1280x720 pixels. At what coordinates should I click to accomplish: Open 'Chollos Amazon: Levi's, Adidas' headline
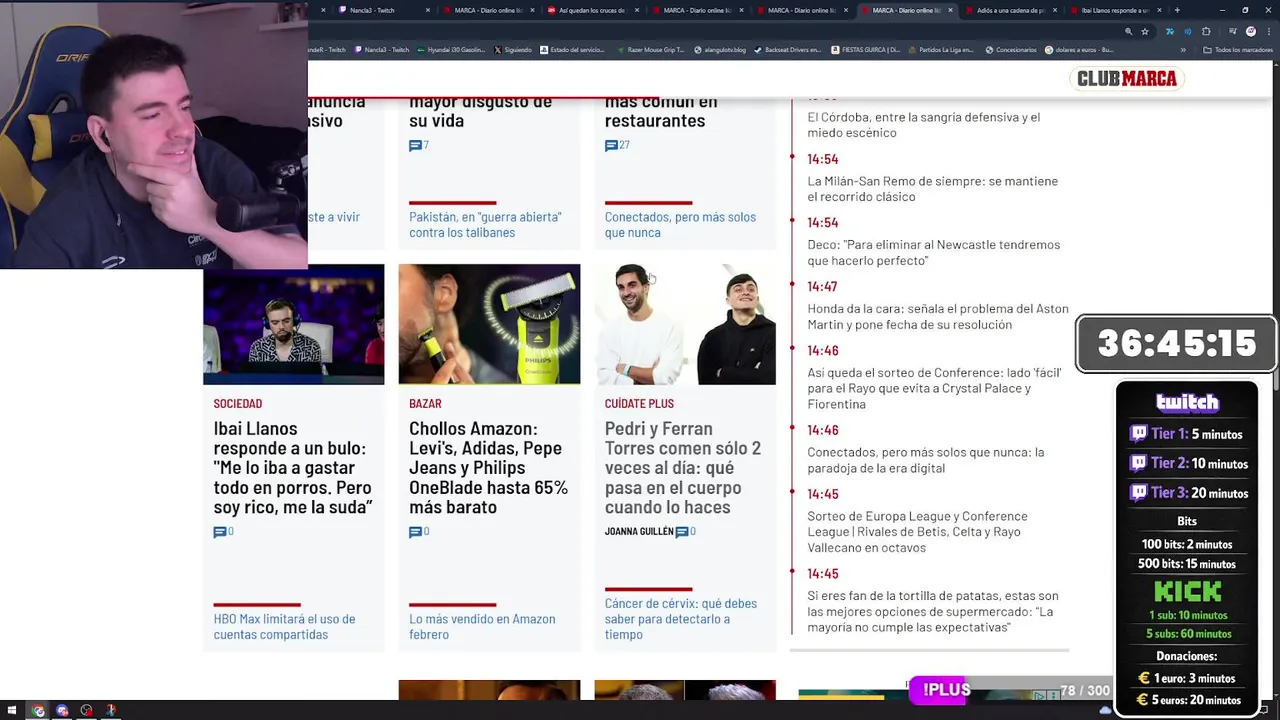[x=488, y=467]
